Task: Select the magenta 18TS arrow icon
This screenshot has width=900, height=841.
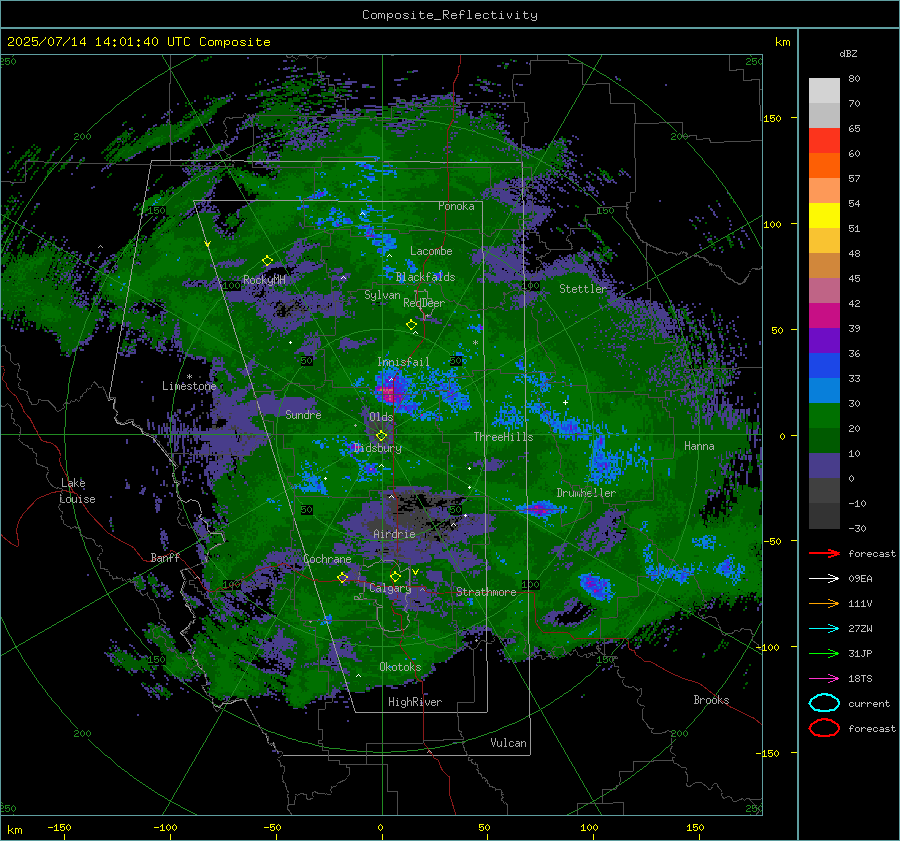Action: pos(824,678)
